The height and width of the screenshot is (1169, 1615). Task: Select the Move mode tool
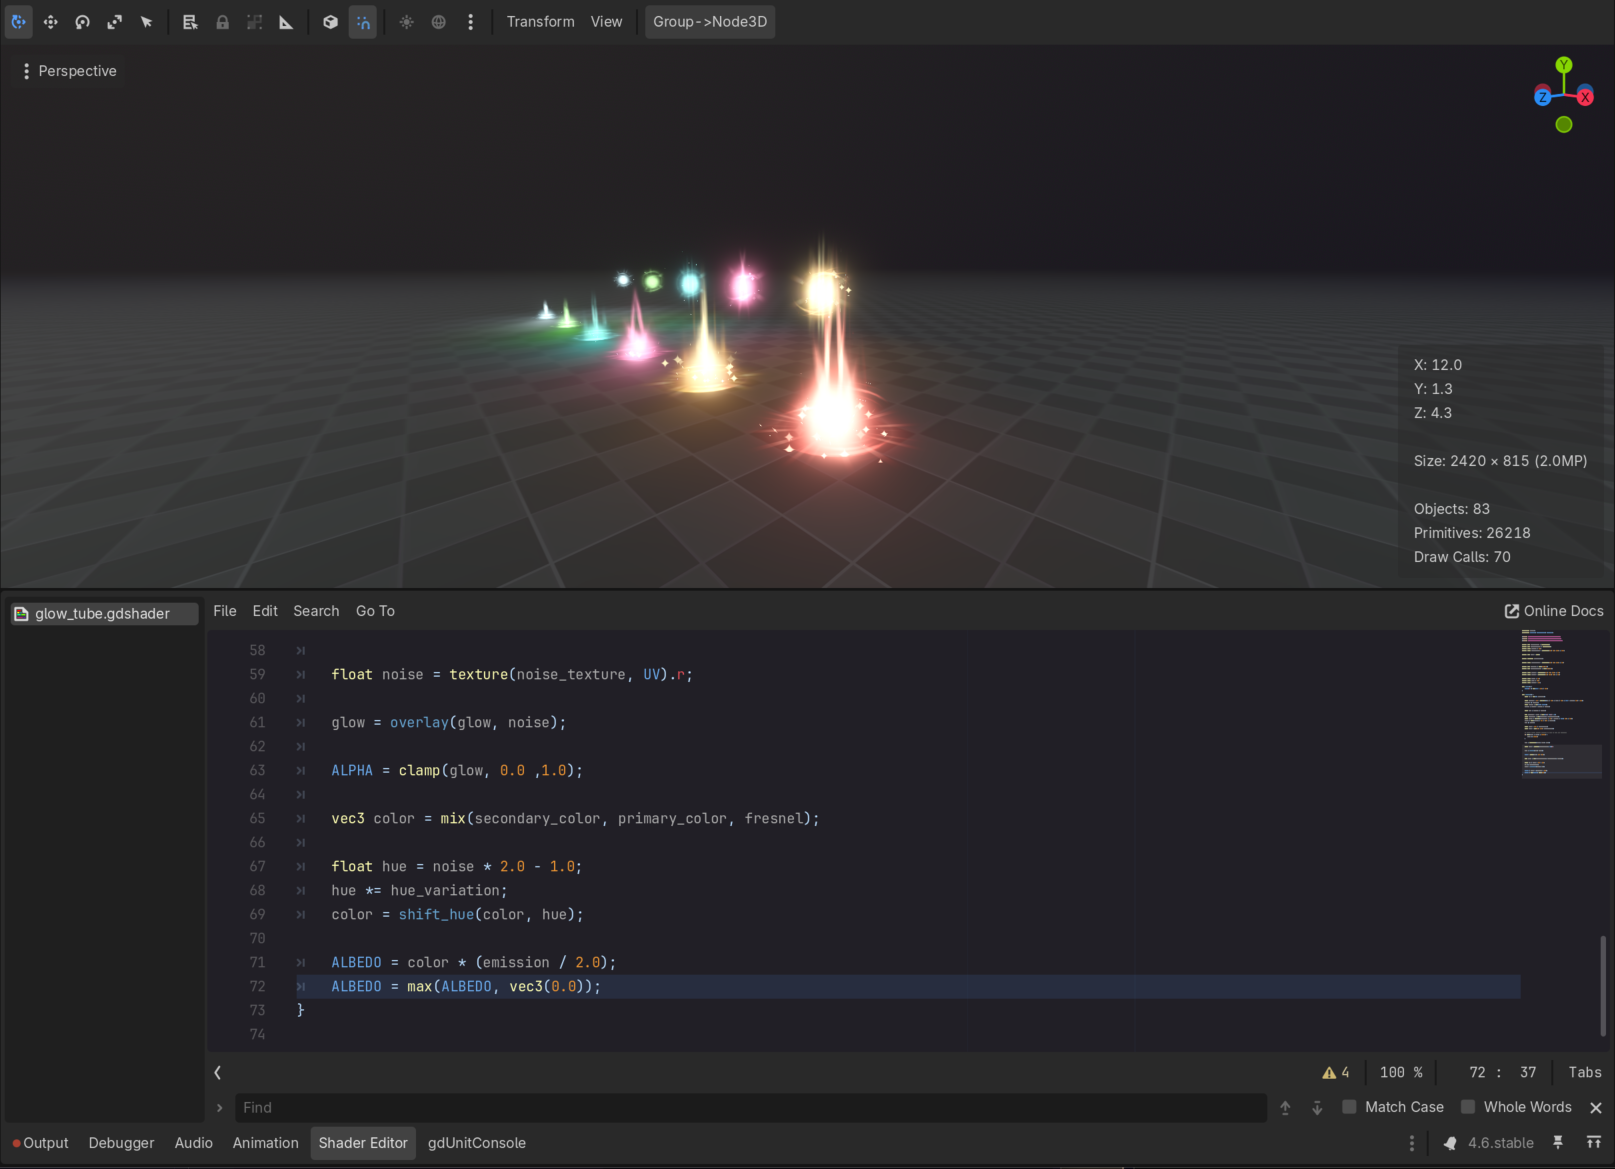point(50,22)
